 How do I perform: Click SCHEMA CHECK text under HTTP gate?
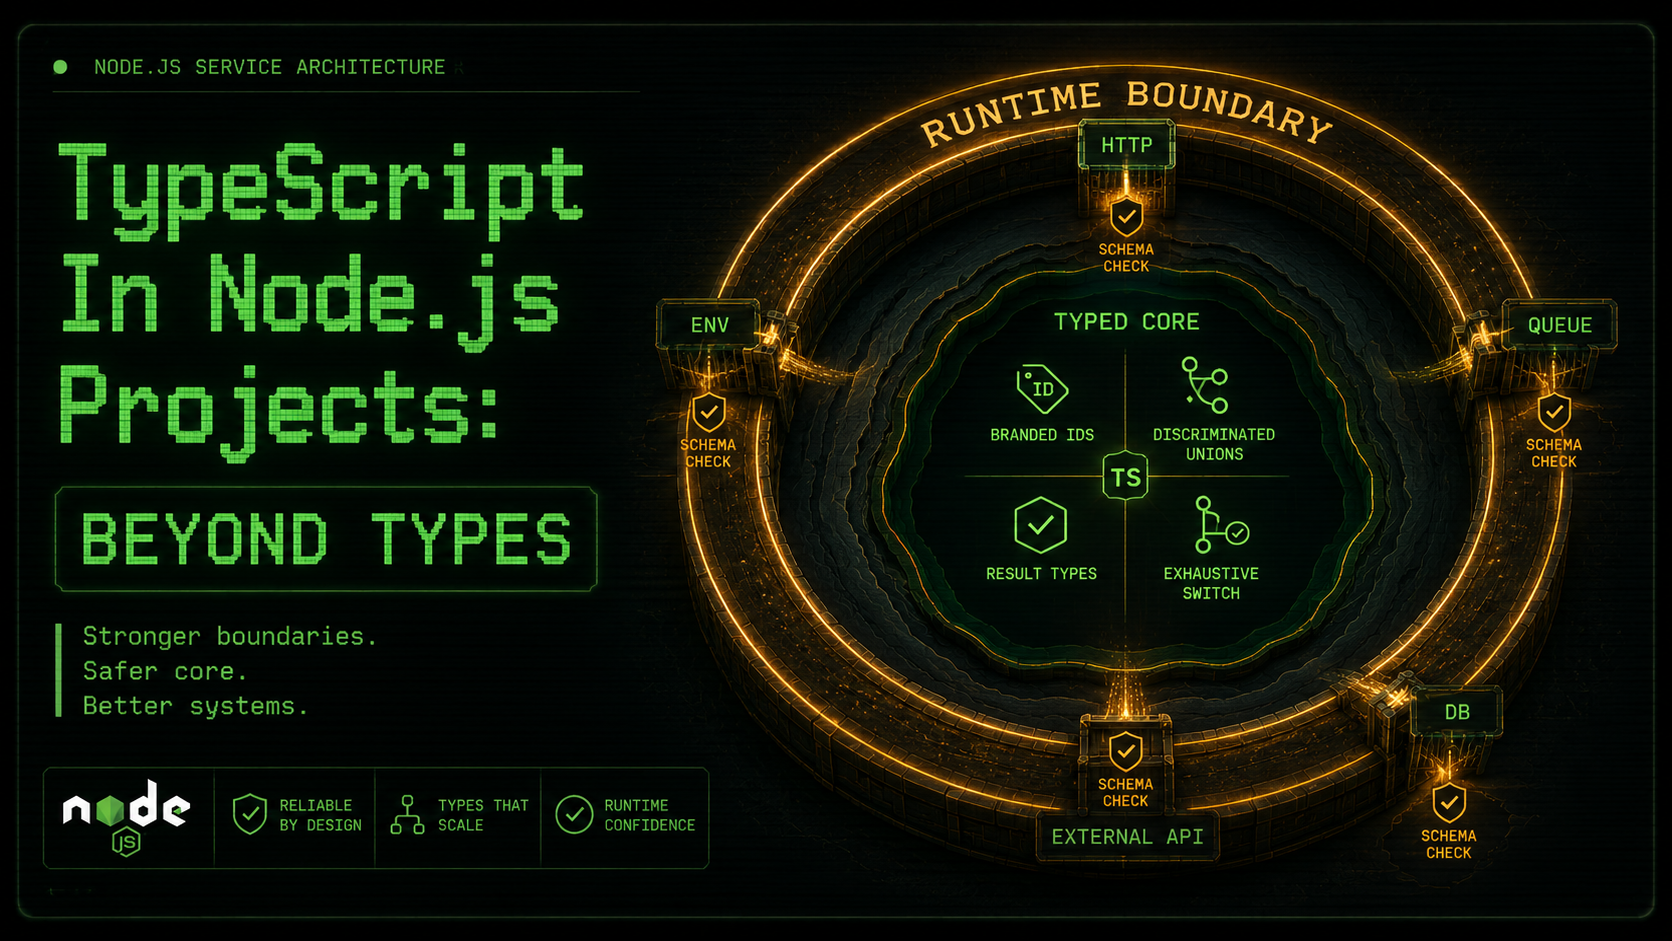click(1126, 258)
